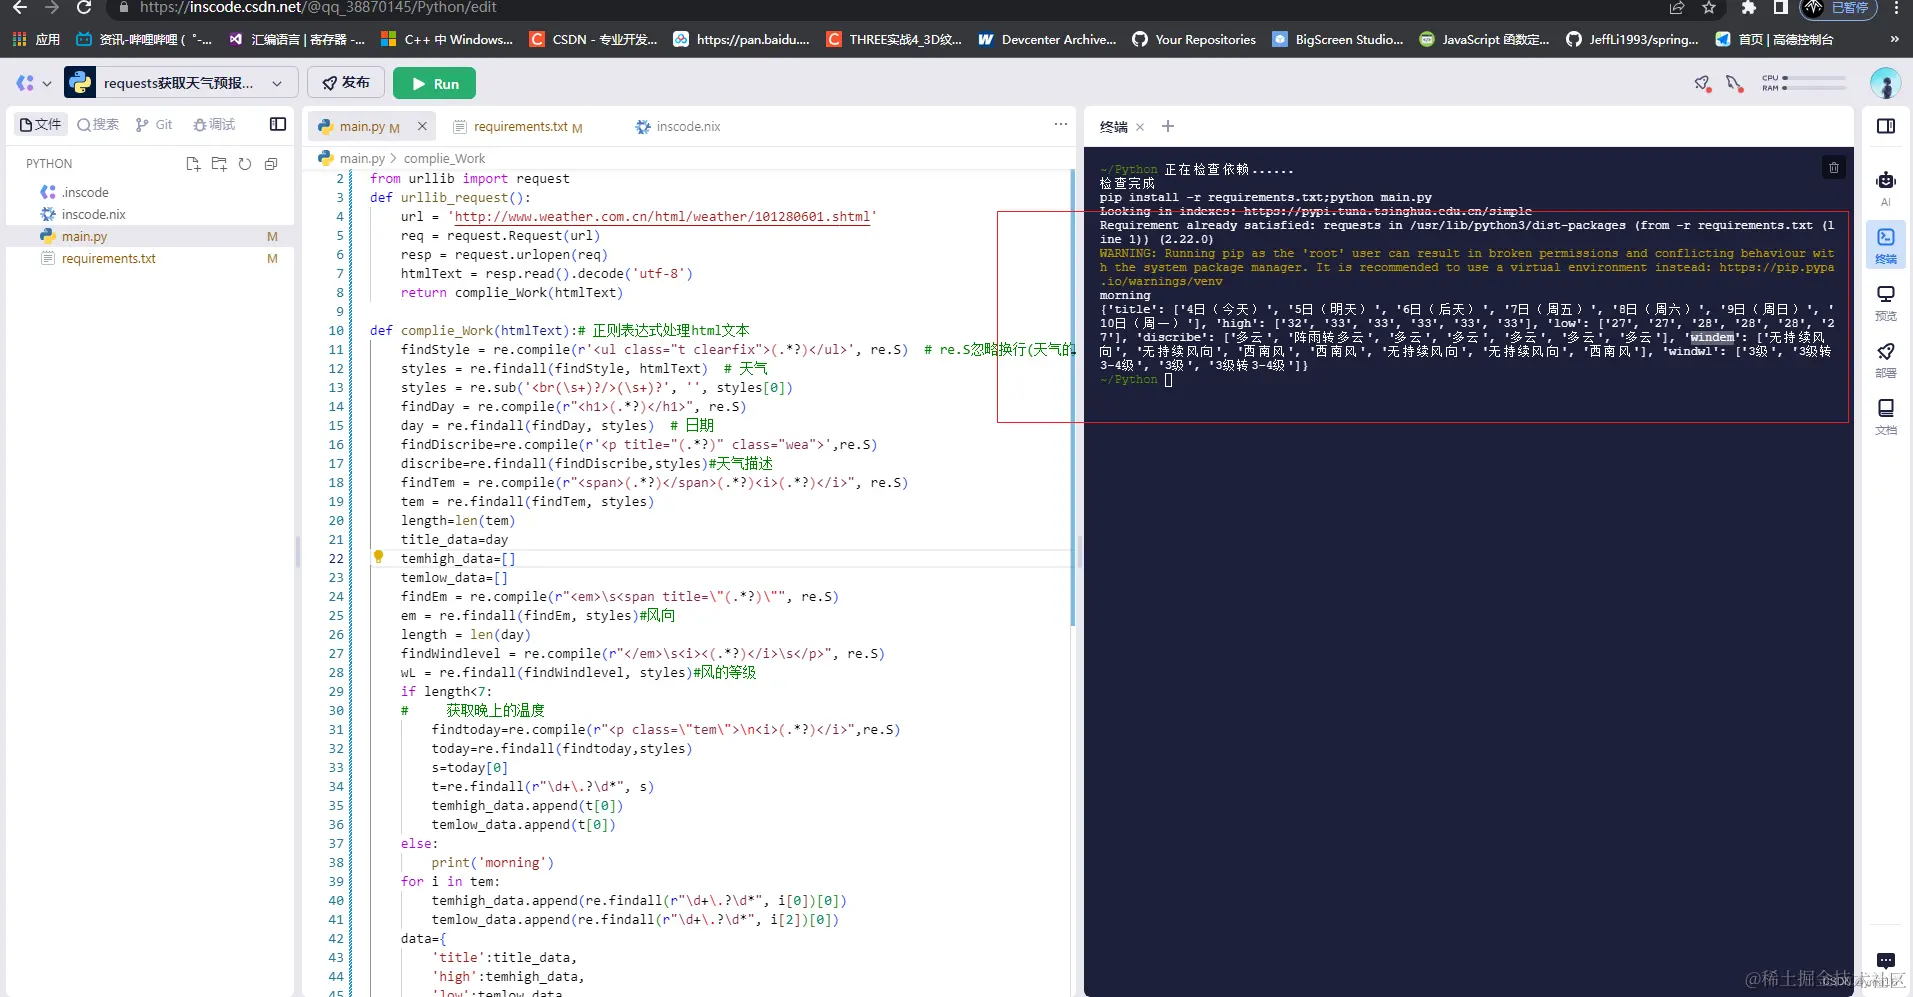1913x997 pixels.
Task: Create a new file in the explorer
Action: pyautogui.click(x=192, y=164)
